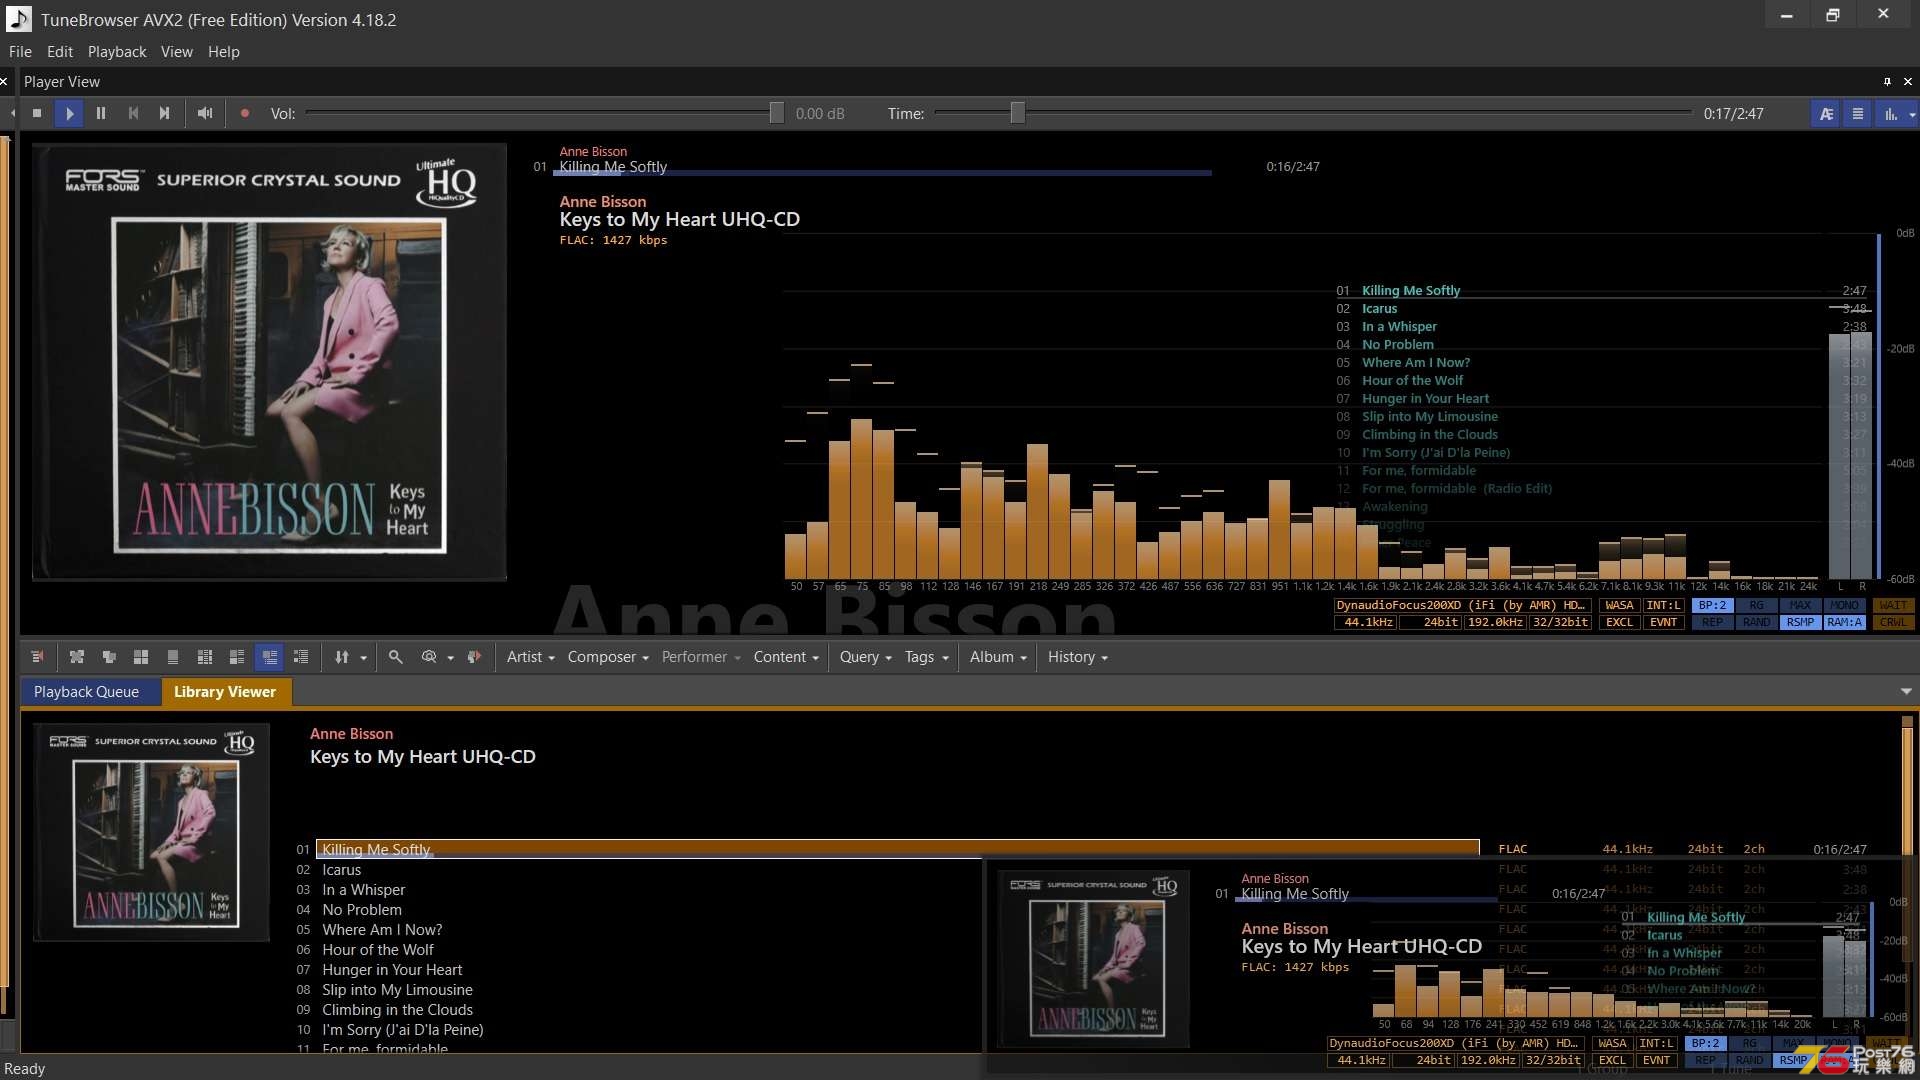Open the Artist dropdown
Viewport: 1920px width, 1080px height.
pyautogui.click(x=530, y=657)
